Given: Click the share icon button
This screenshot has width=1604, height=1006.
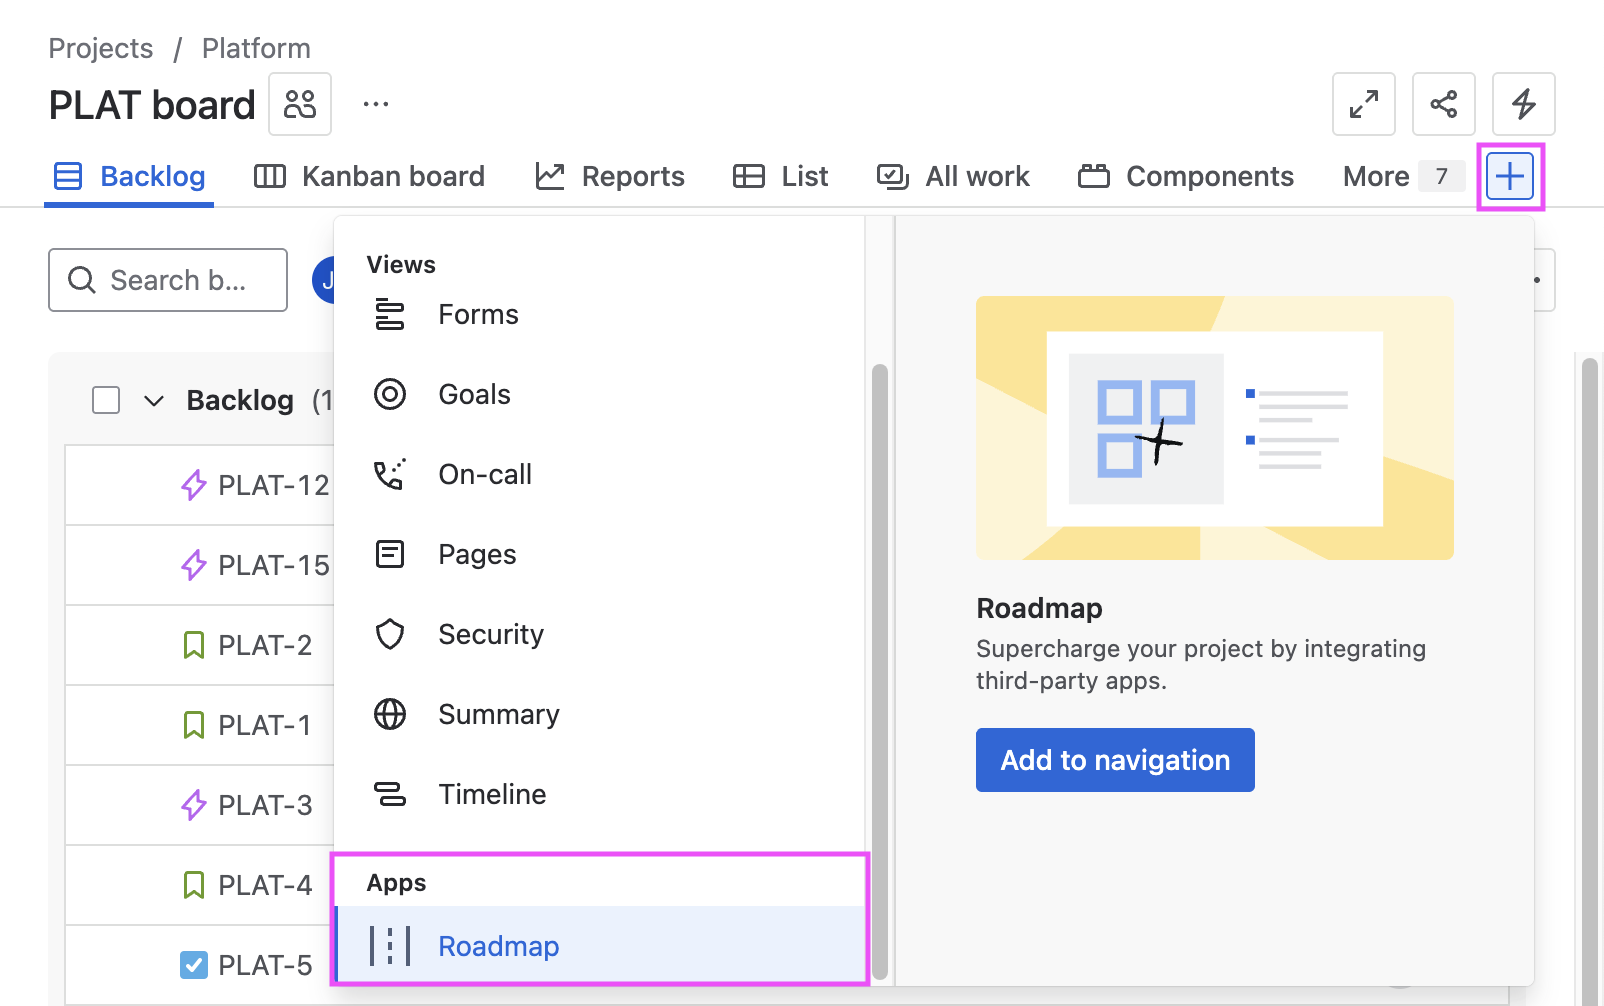Looking at the screenshot, I should pos(1443,104).
